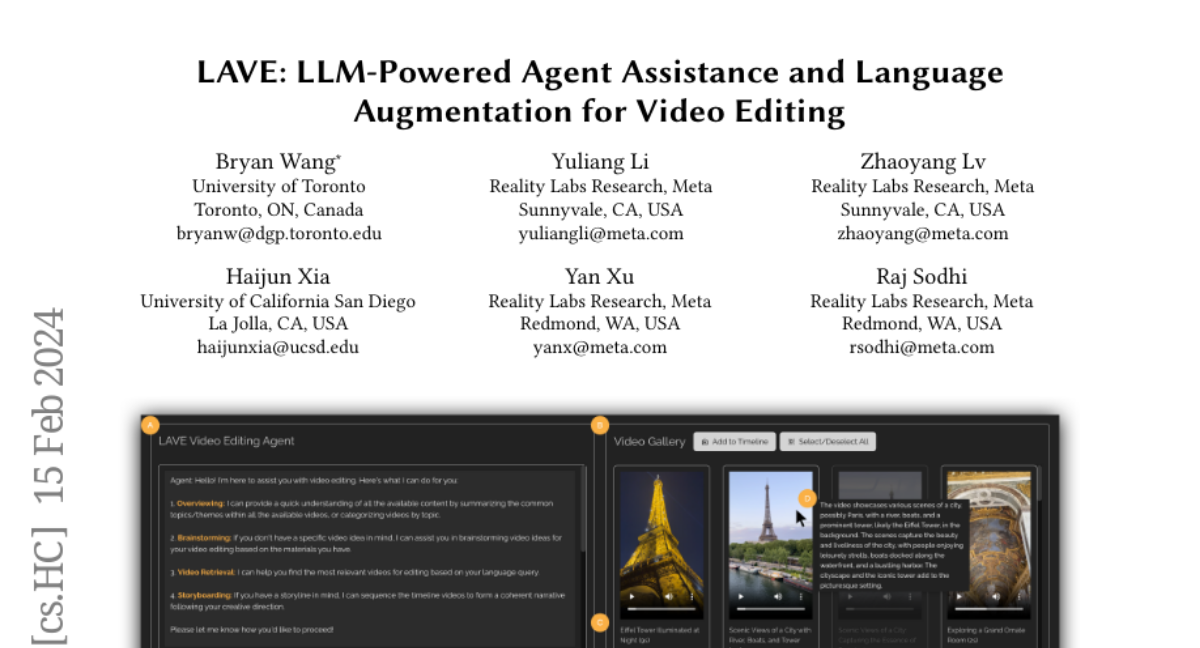Open more options on Eiffel Tower night video

click(x=692, y=596)
